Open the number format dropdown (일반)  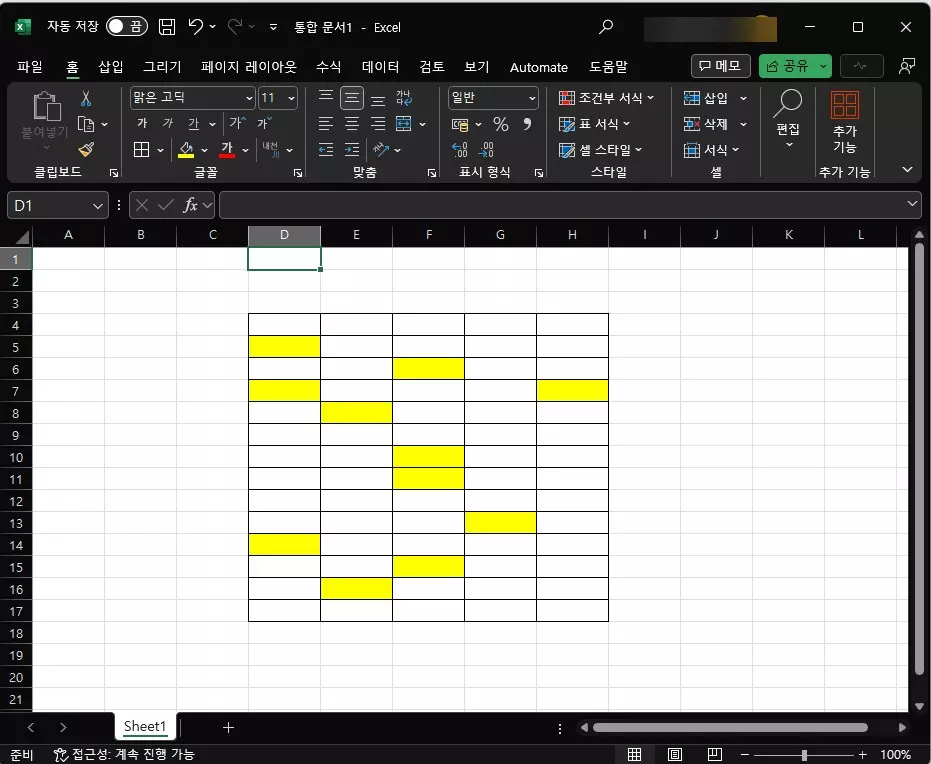(x=532, y=98)
